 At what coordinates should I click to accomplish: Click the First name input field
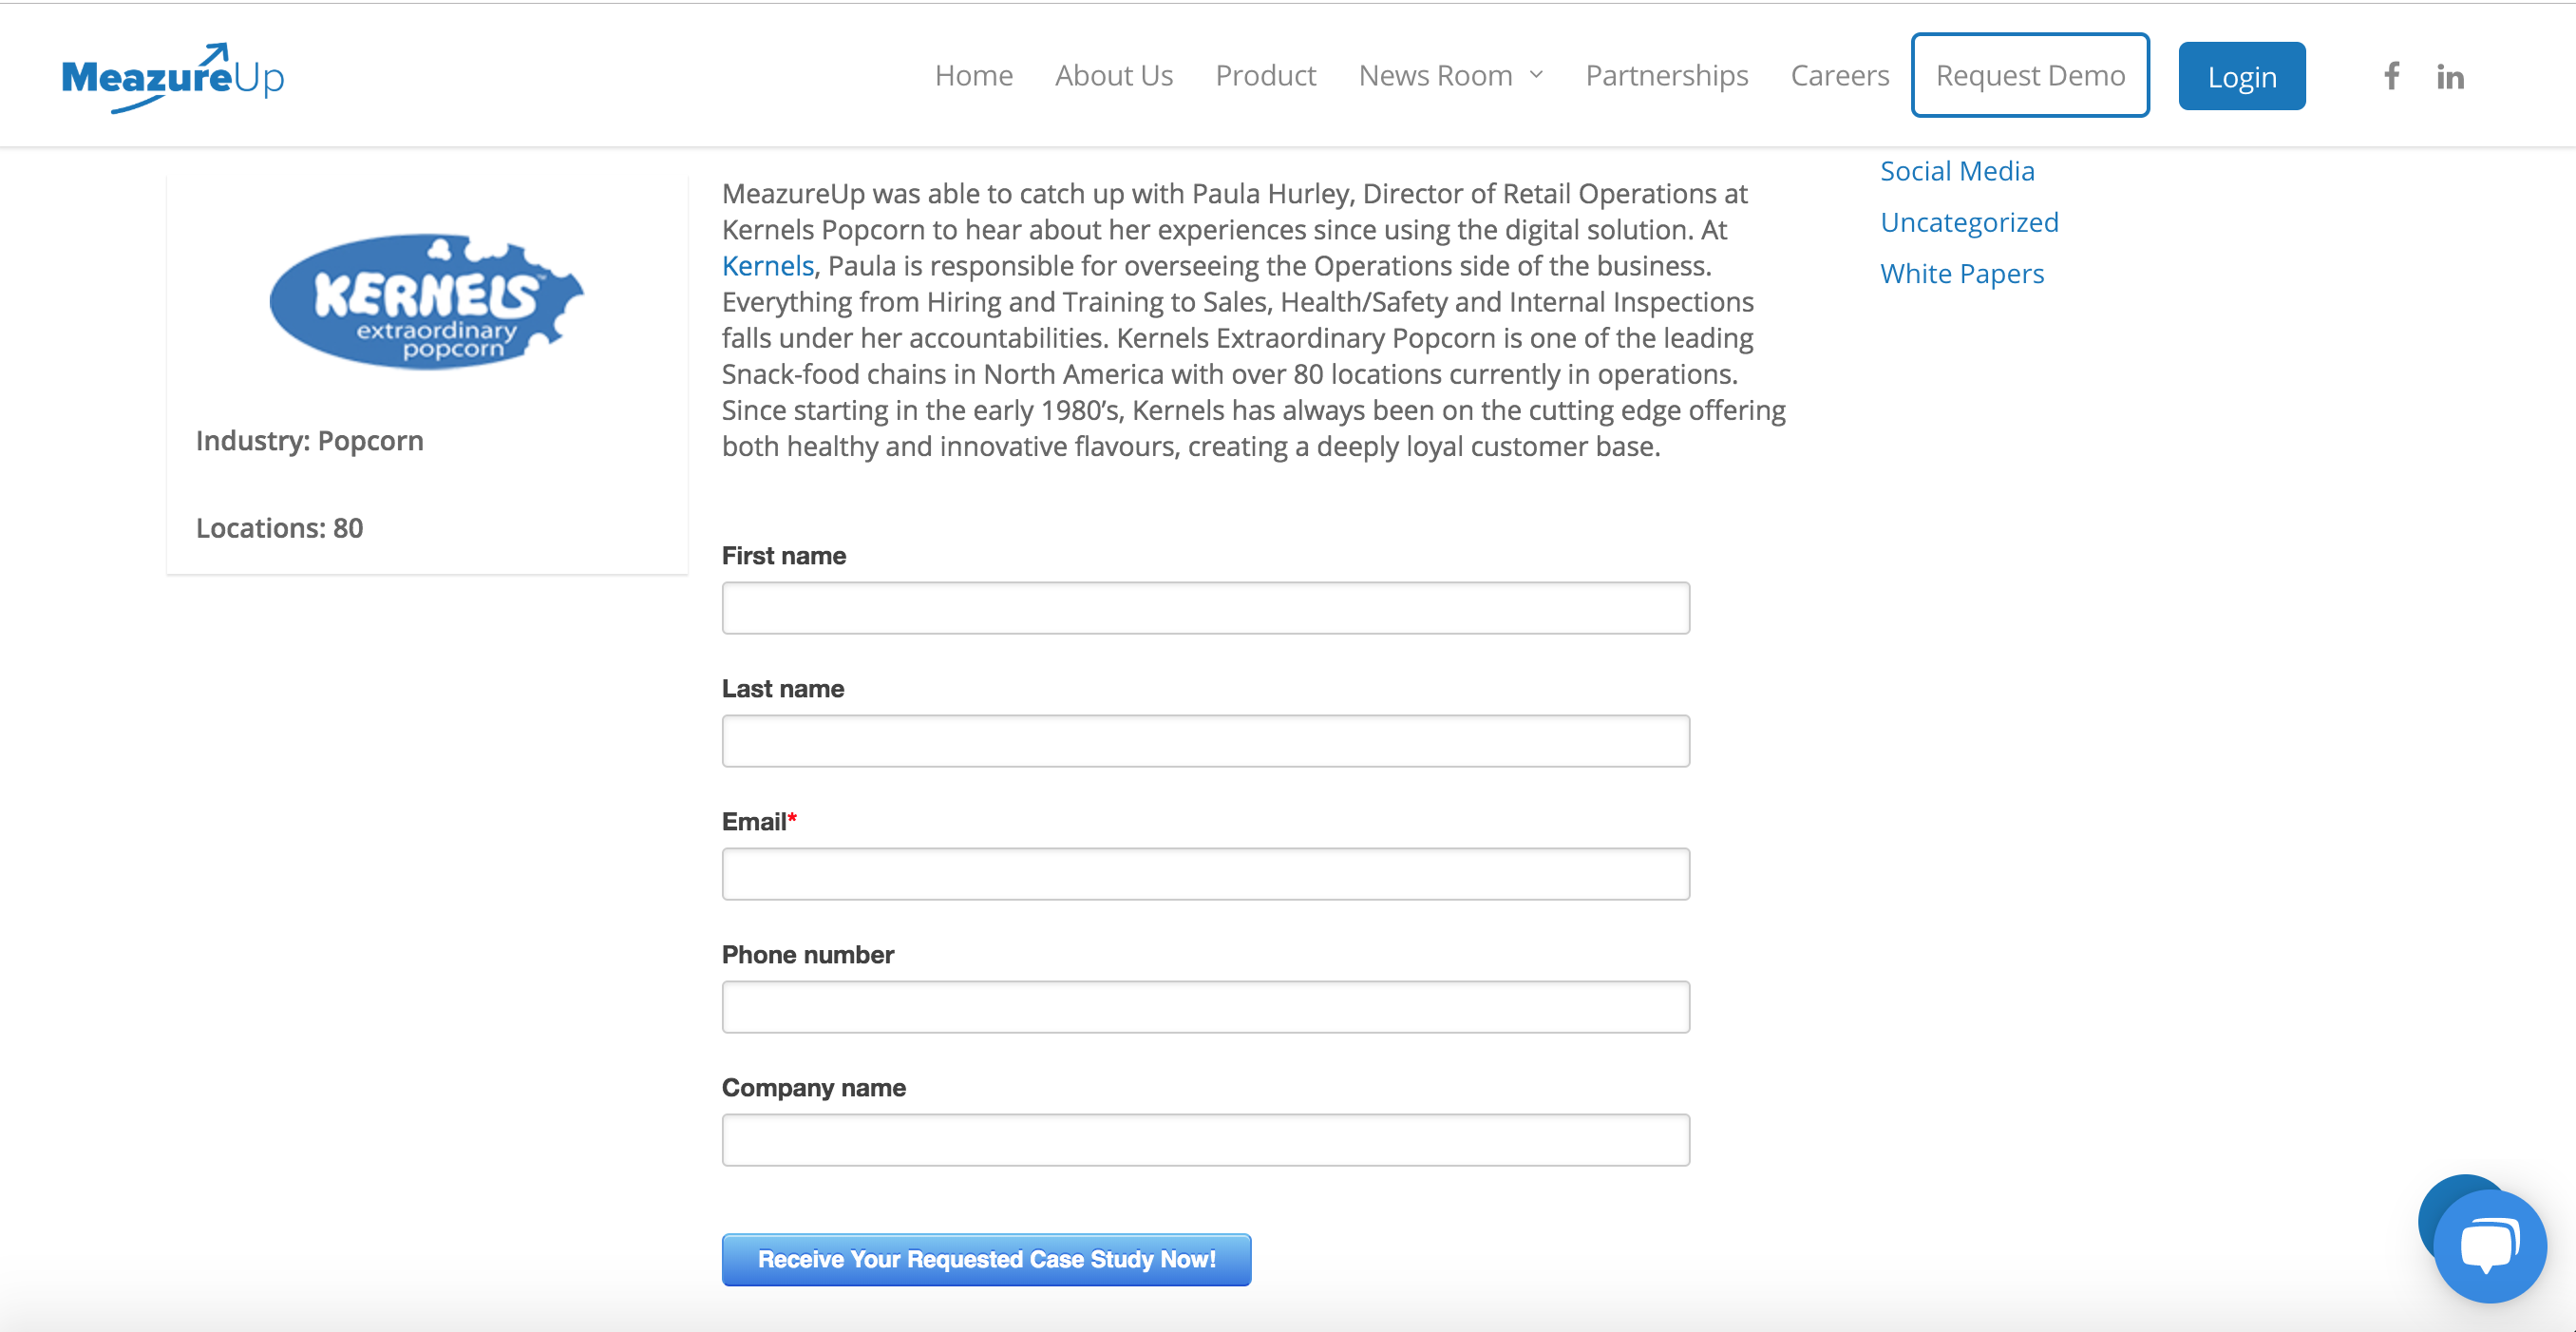tap(1205, 606)
